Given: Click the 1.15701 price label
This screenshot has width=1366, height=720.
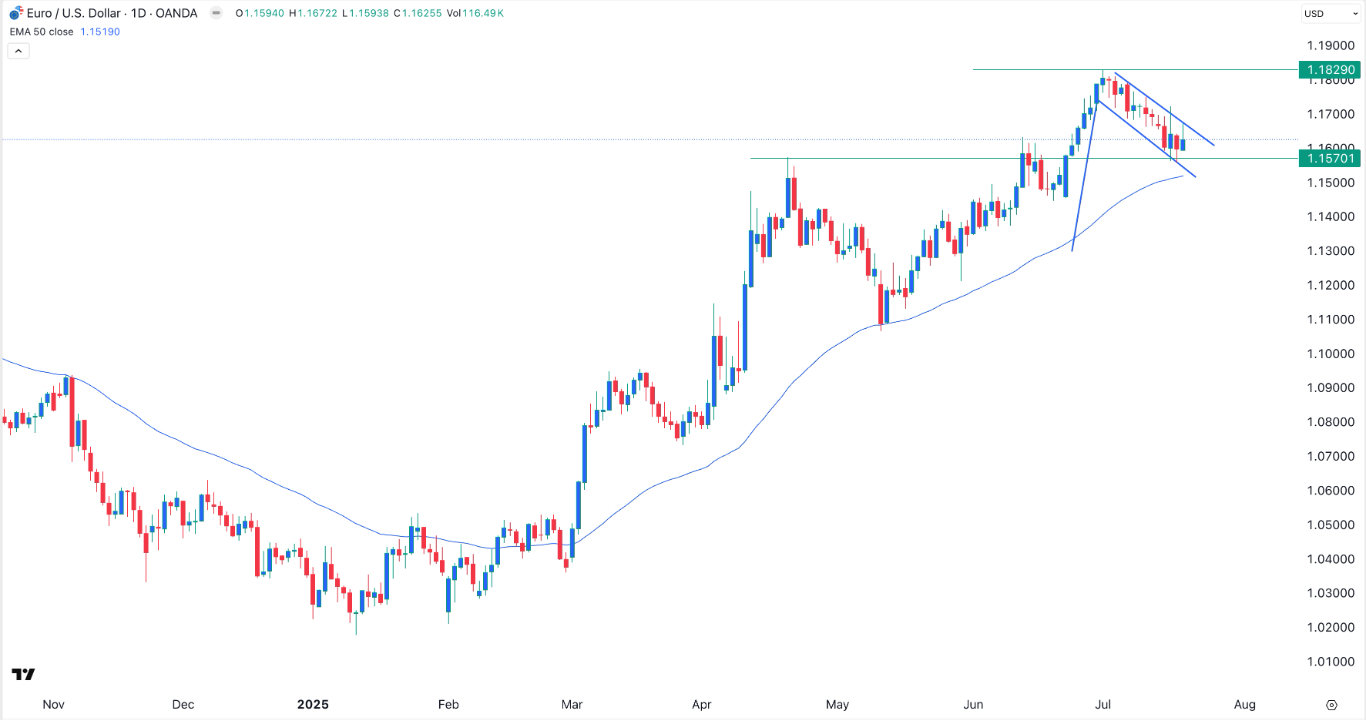Looking at the screenshot, I should point(1328,158).
